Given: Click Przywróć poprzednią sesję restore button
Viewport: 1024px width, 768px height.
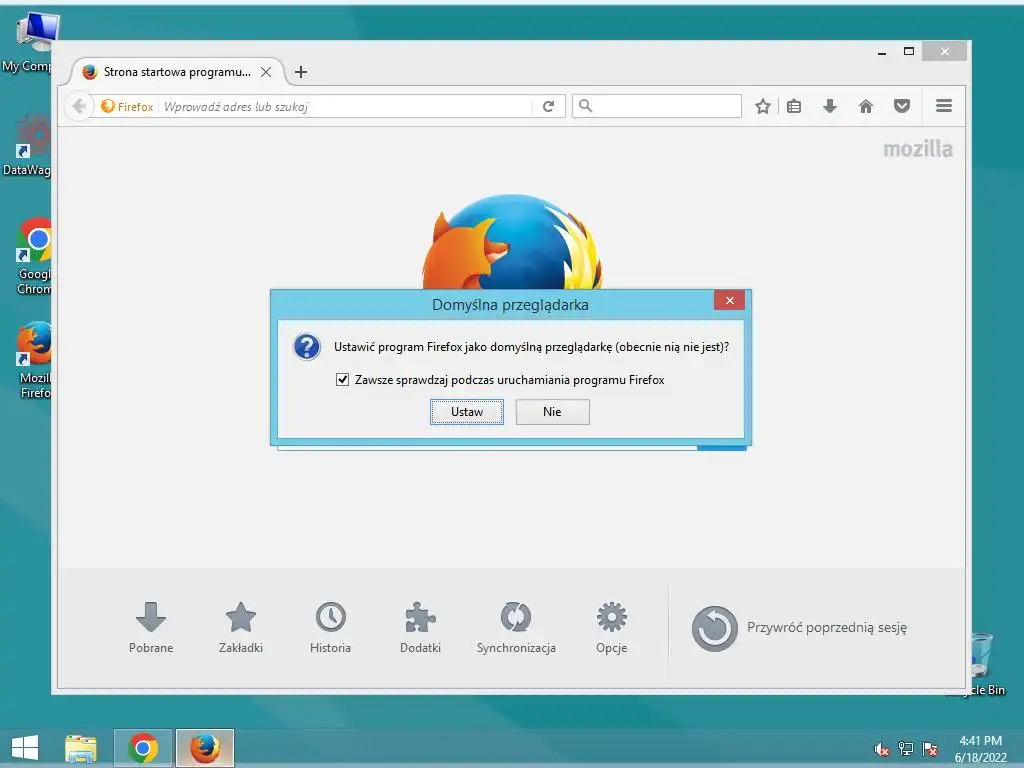Looking at the screenshot, I should [799, 628].
